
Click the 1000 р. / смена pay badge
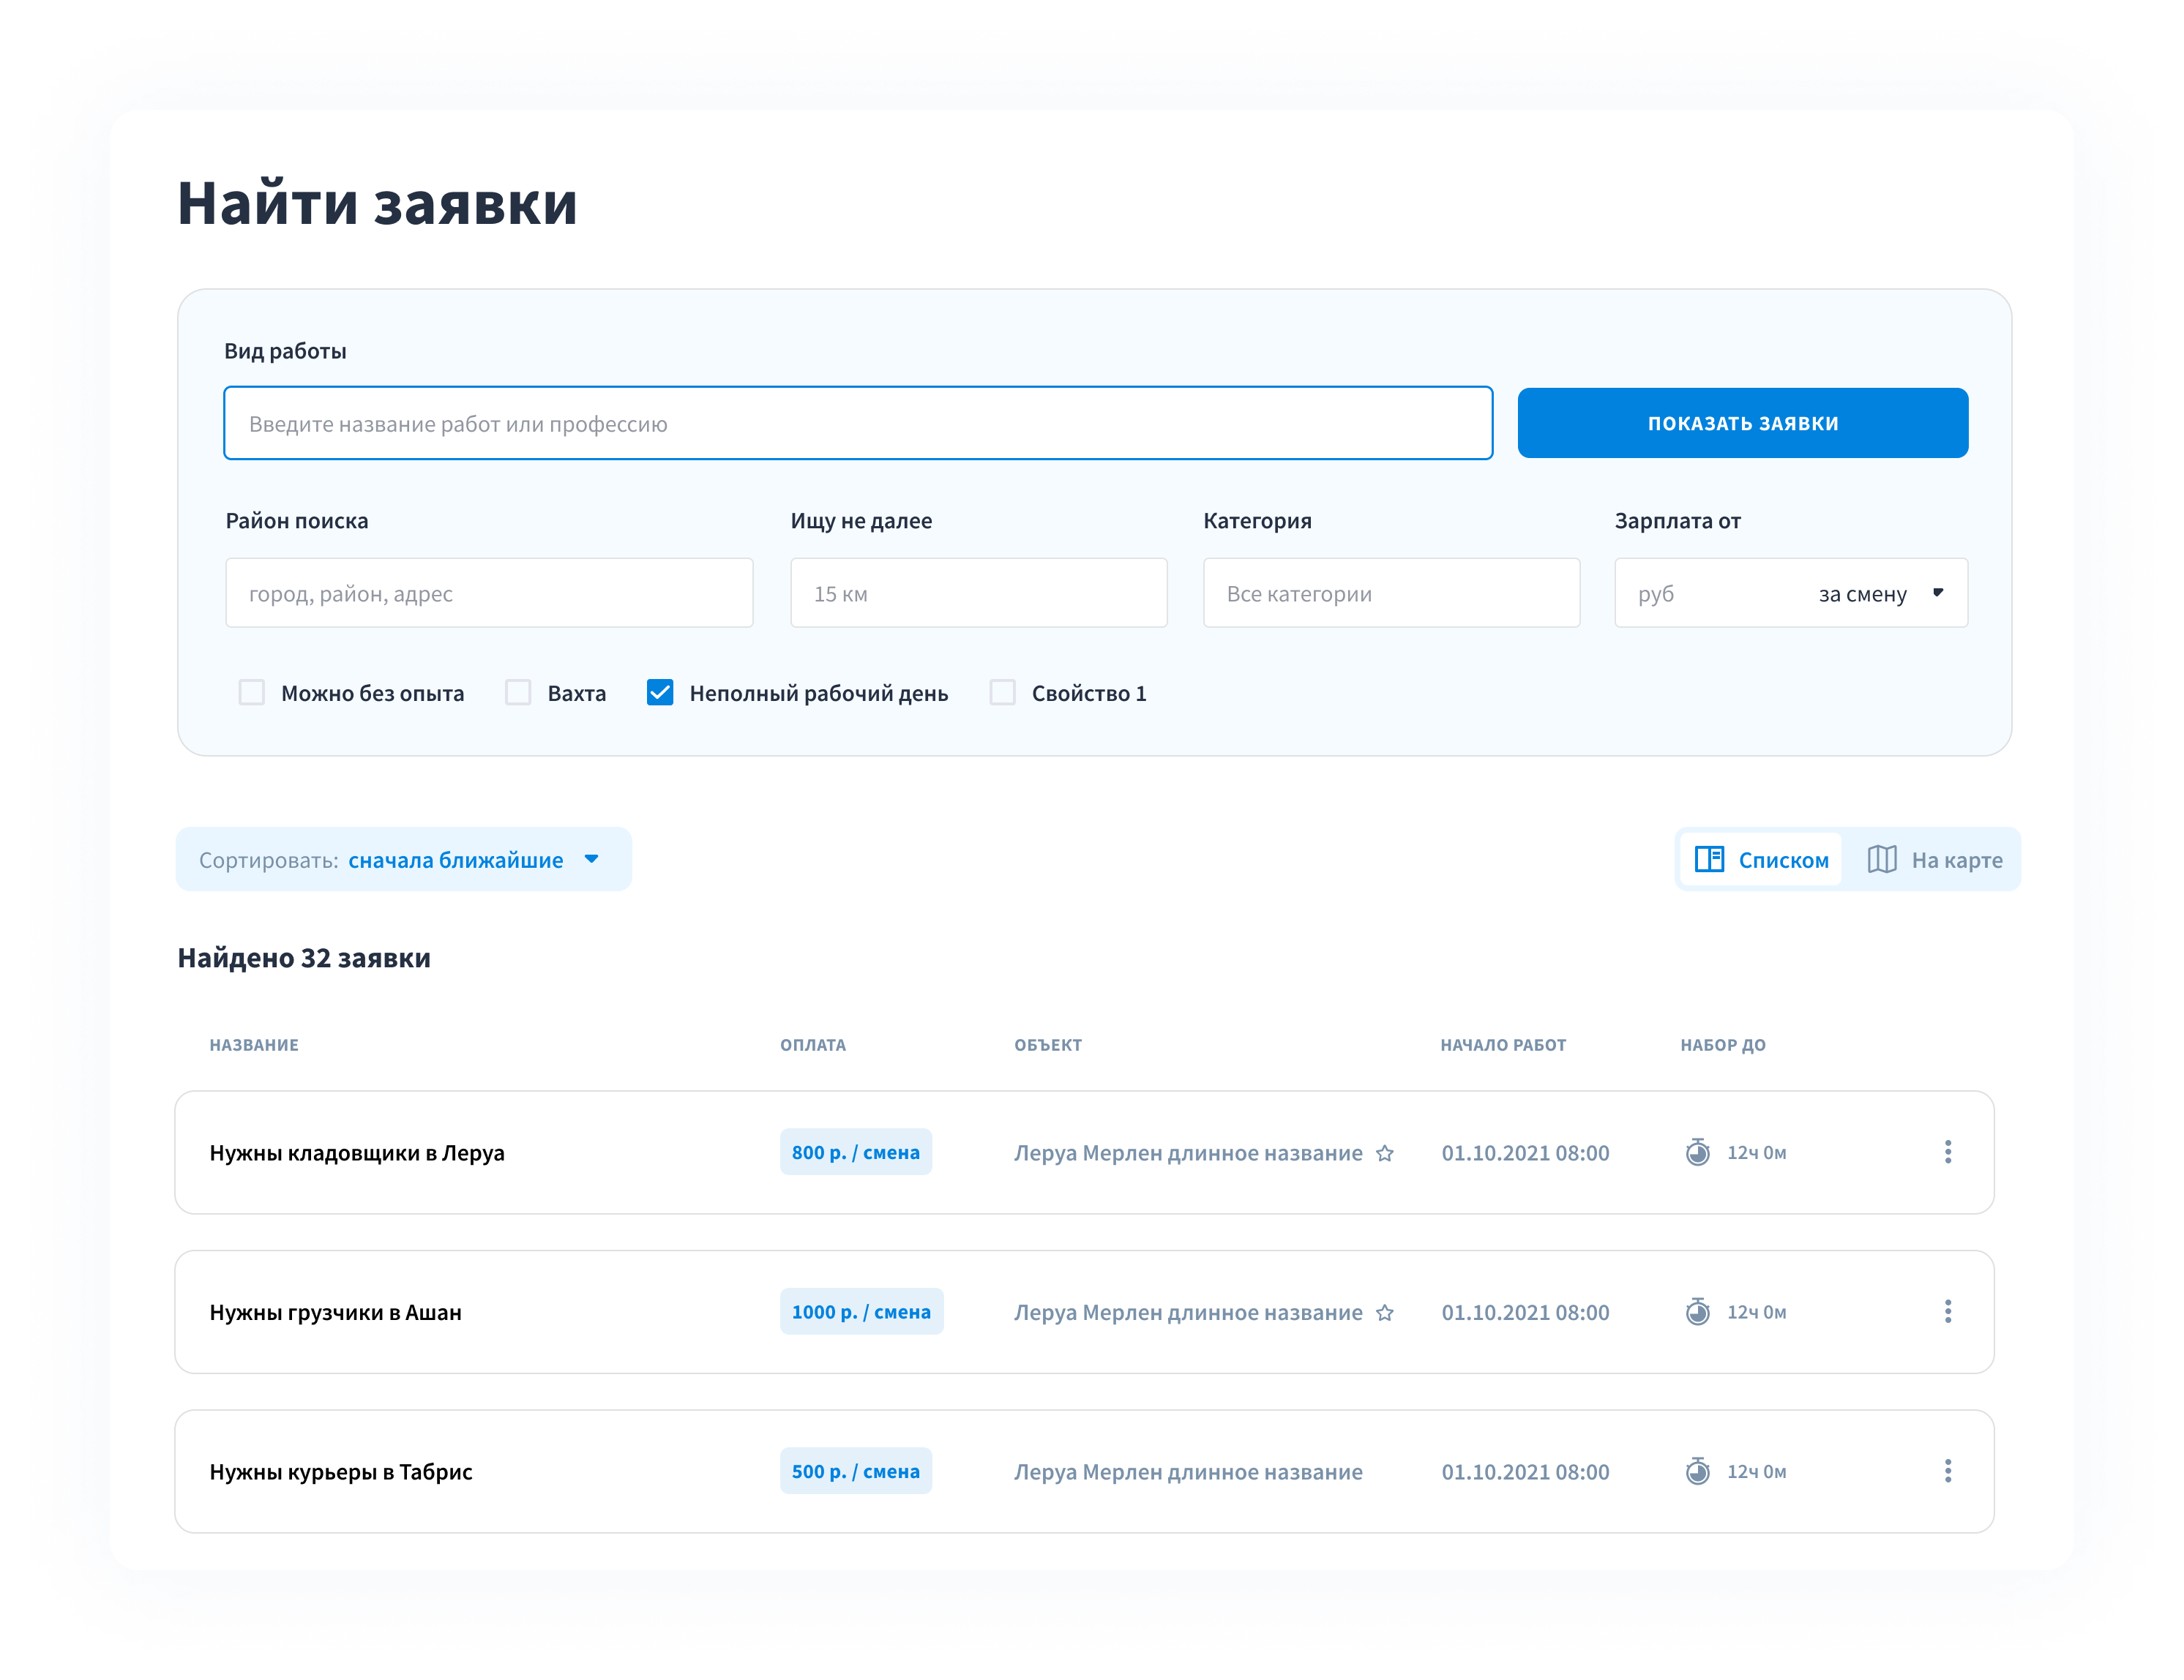pos(861,1311)
